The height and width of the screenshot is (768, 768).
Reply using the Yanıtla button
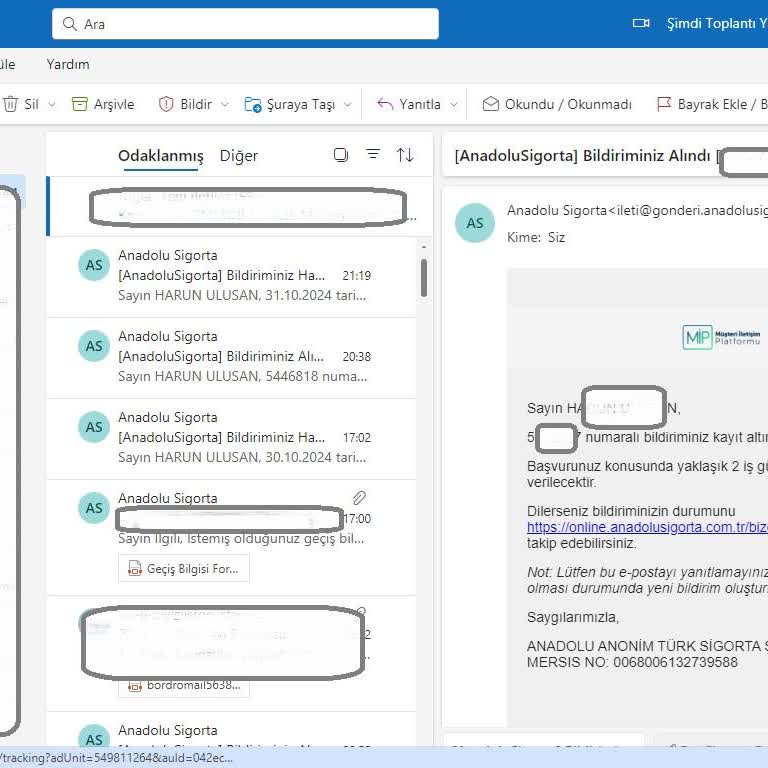pyautogui.click(x=408, y=104)
